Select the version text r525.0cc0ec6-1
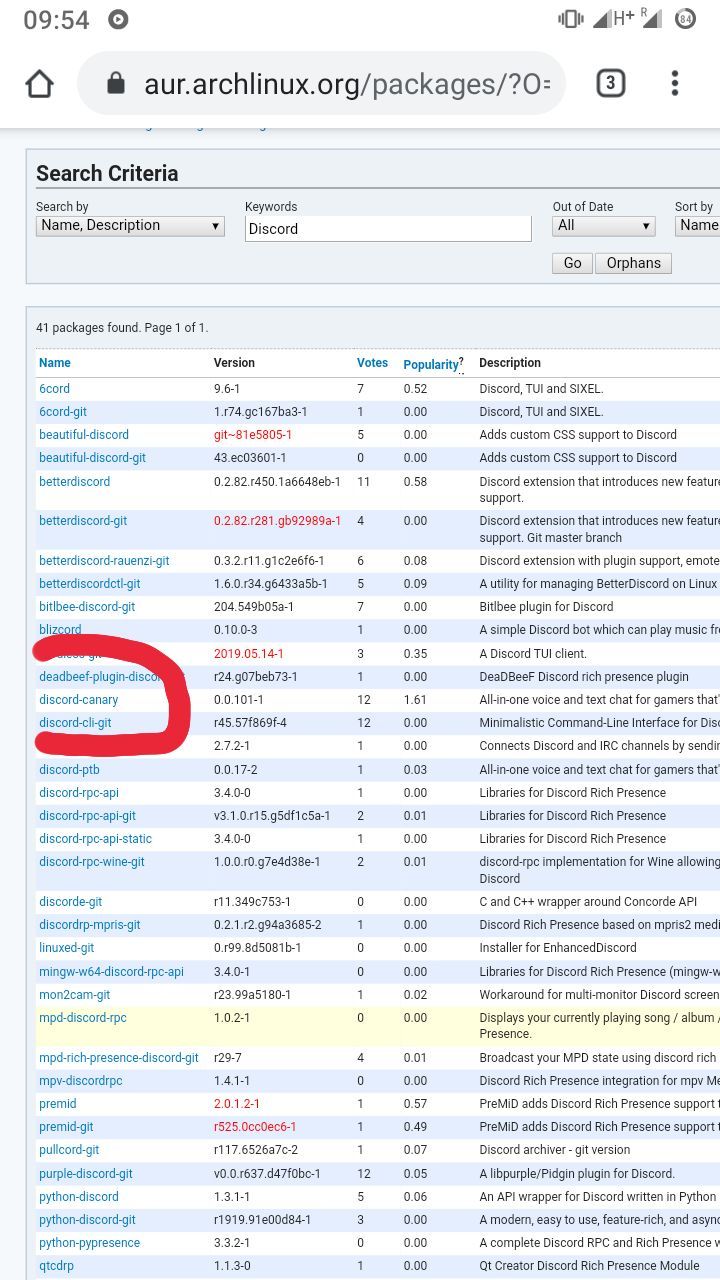720x1280 pixels. click(x=255, y=1127)
